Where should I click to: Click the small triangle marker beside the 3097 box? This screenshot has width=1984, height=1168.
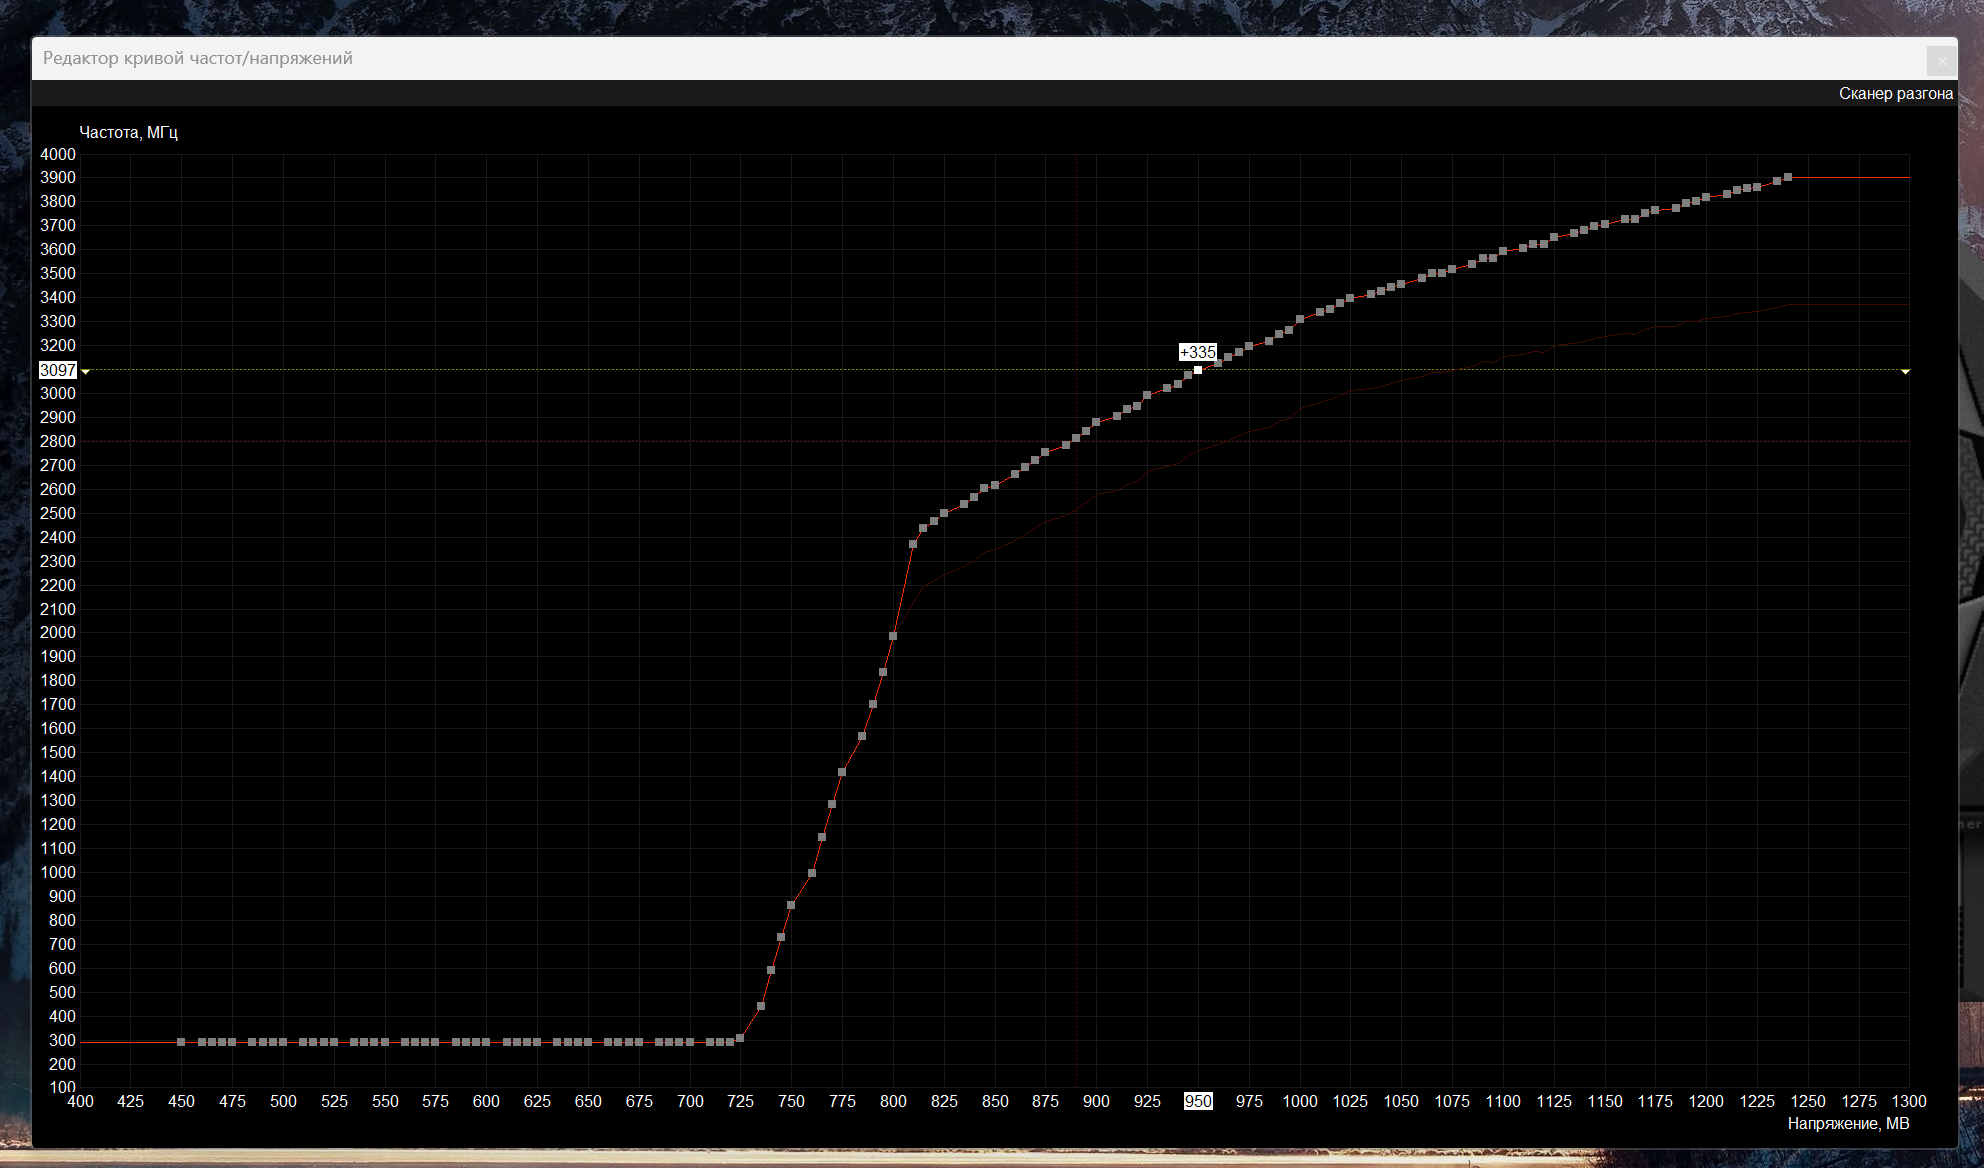tap(86, 372)
